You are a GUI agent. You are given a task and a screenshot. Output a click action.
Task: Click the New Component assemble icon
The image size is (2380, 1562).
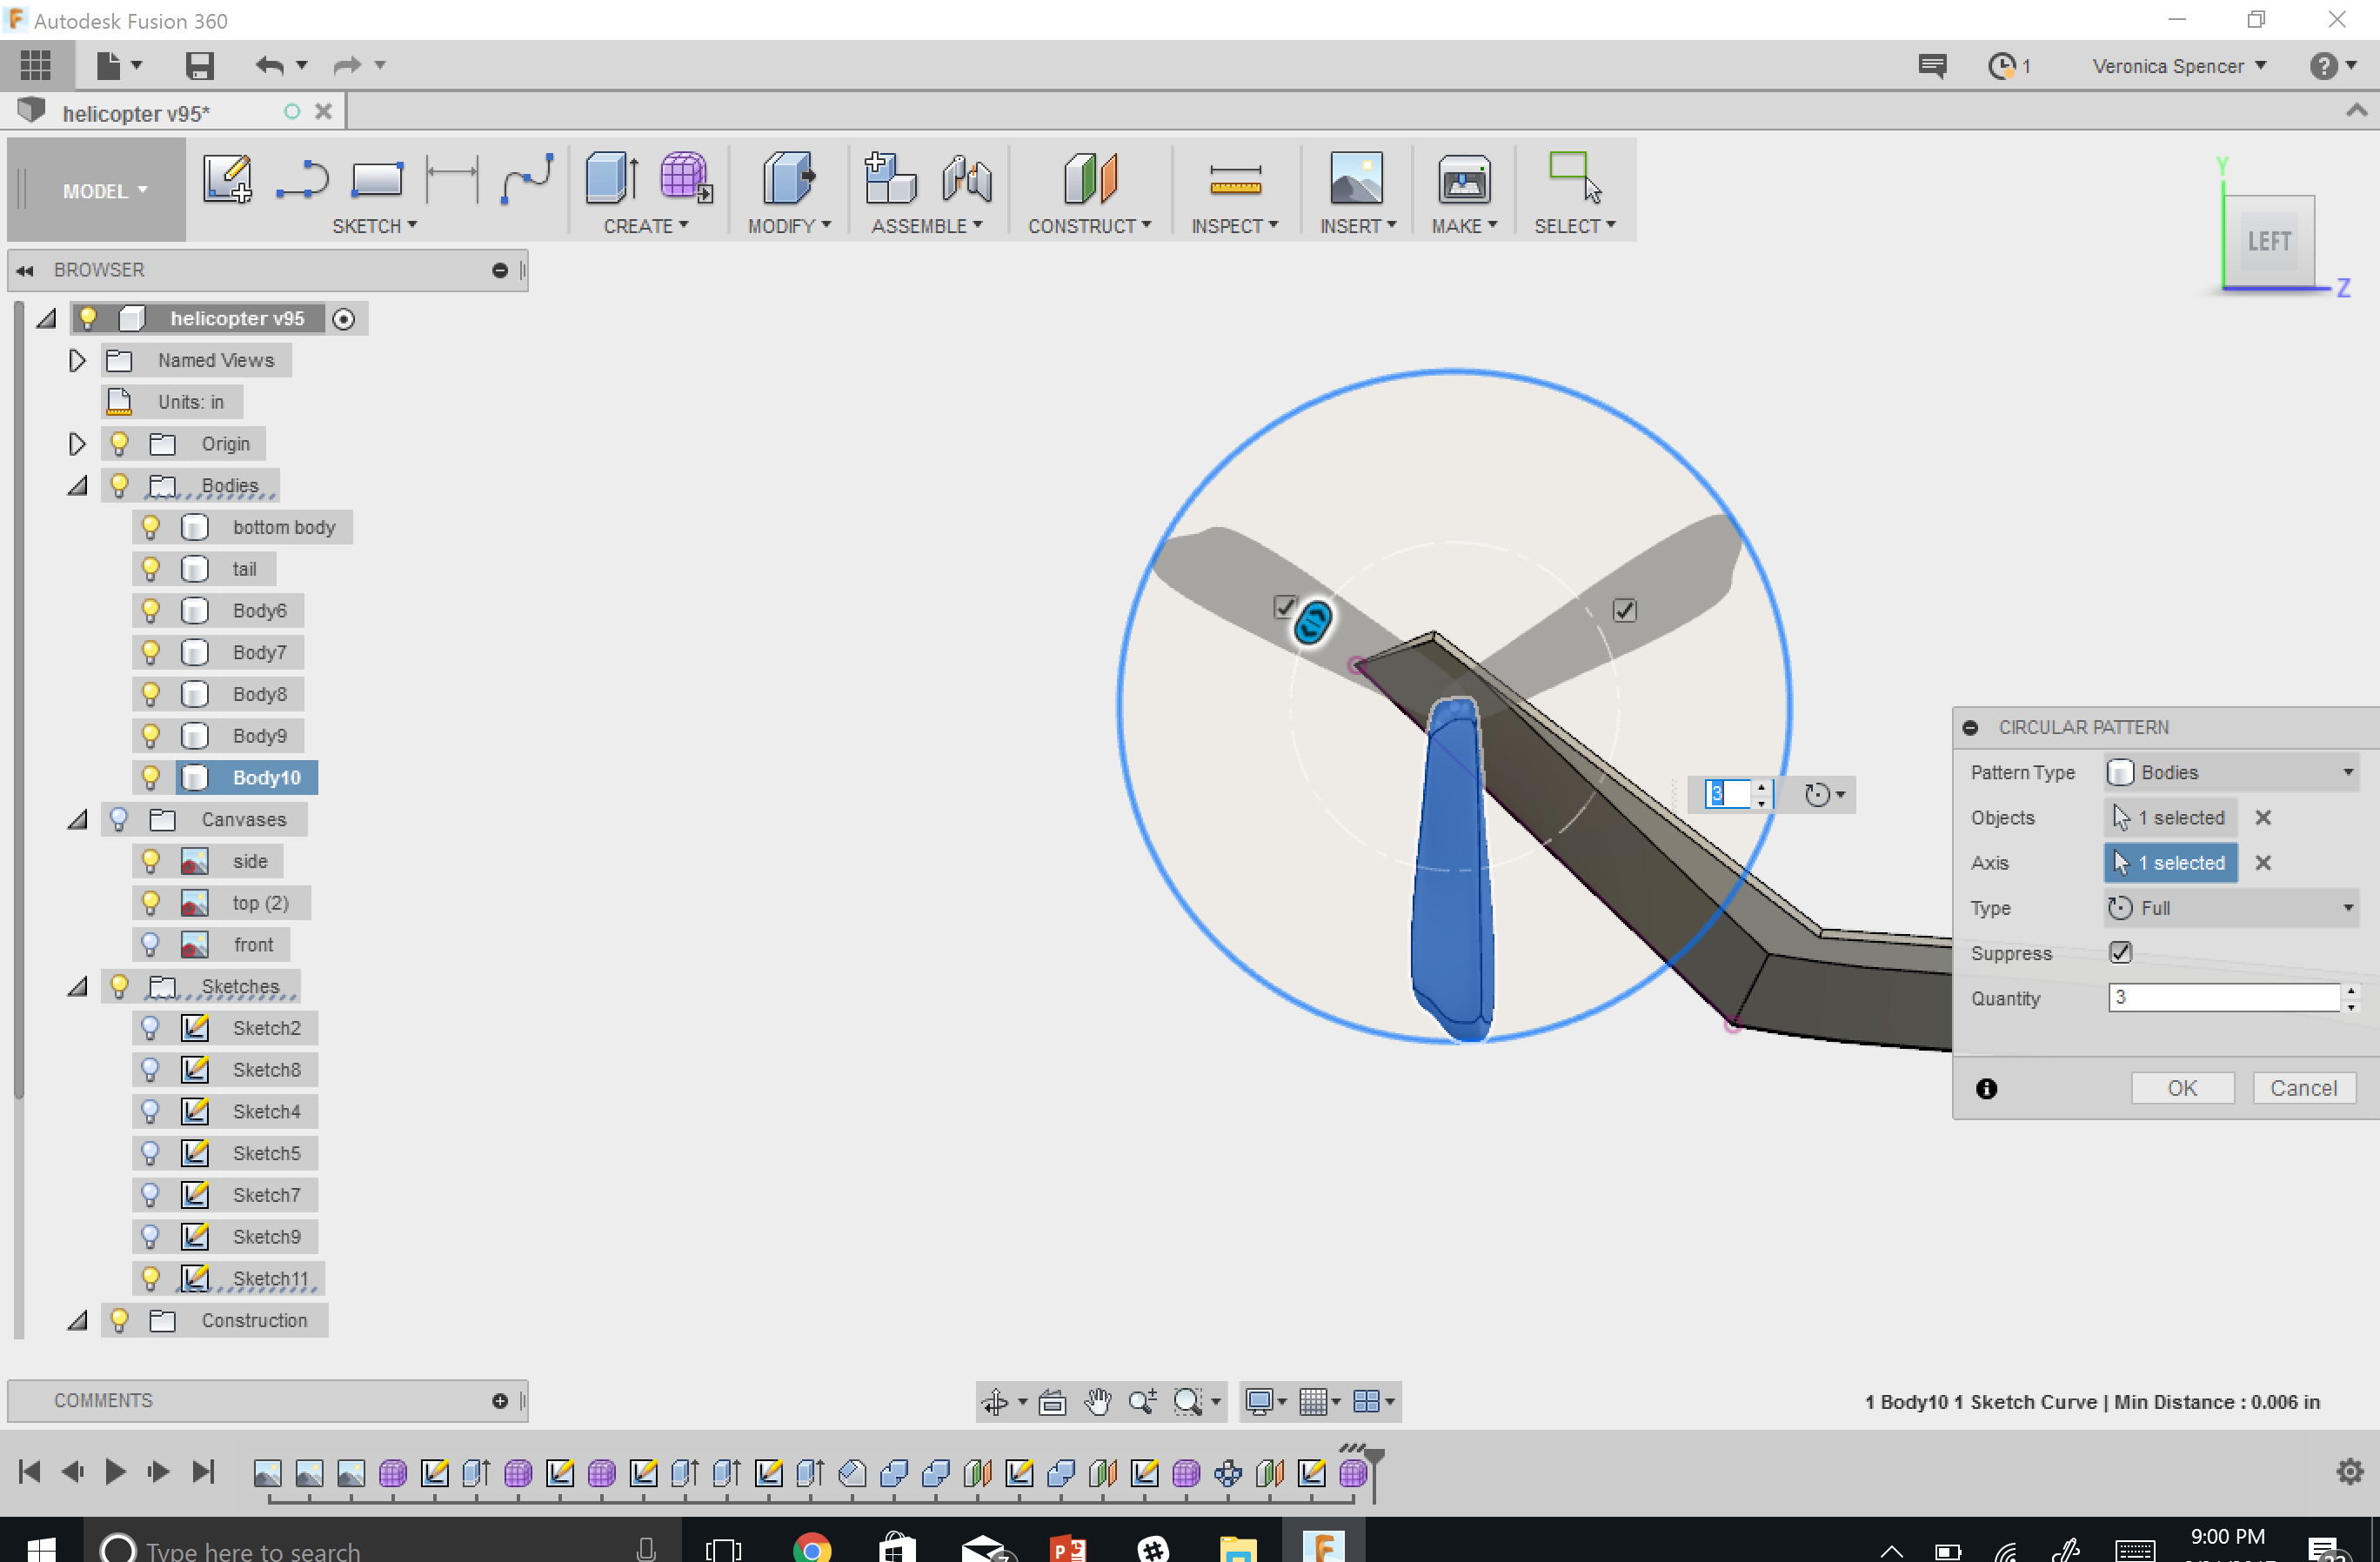(890, 179)
